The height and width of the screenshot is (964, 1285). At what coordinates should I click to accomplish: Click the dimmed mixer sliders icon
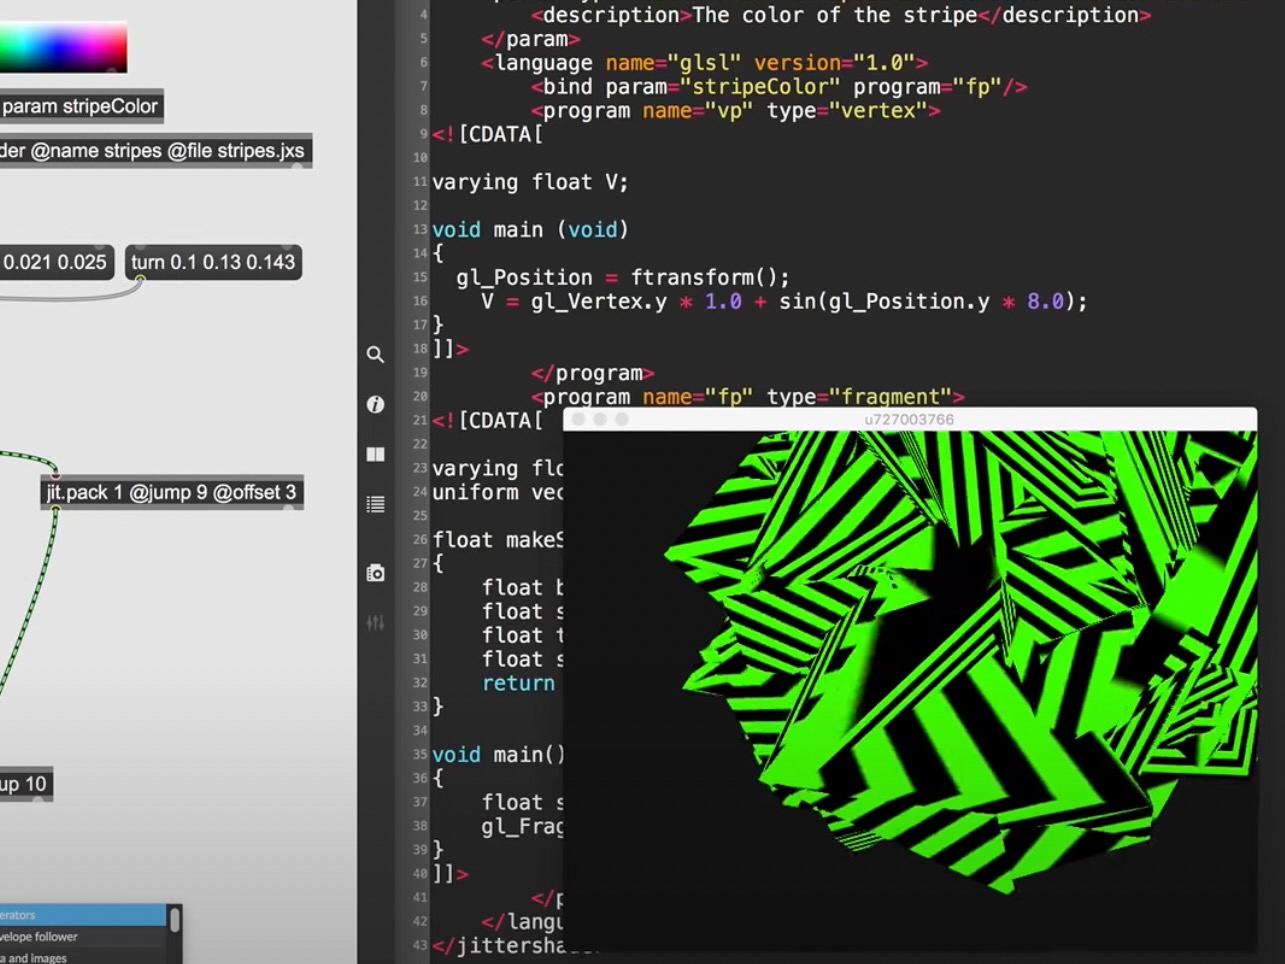tap(375, 623)
